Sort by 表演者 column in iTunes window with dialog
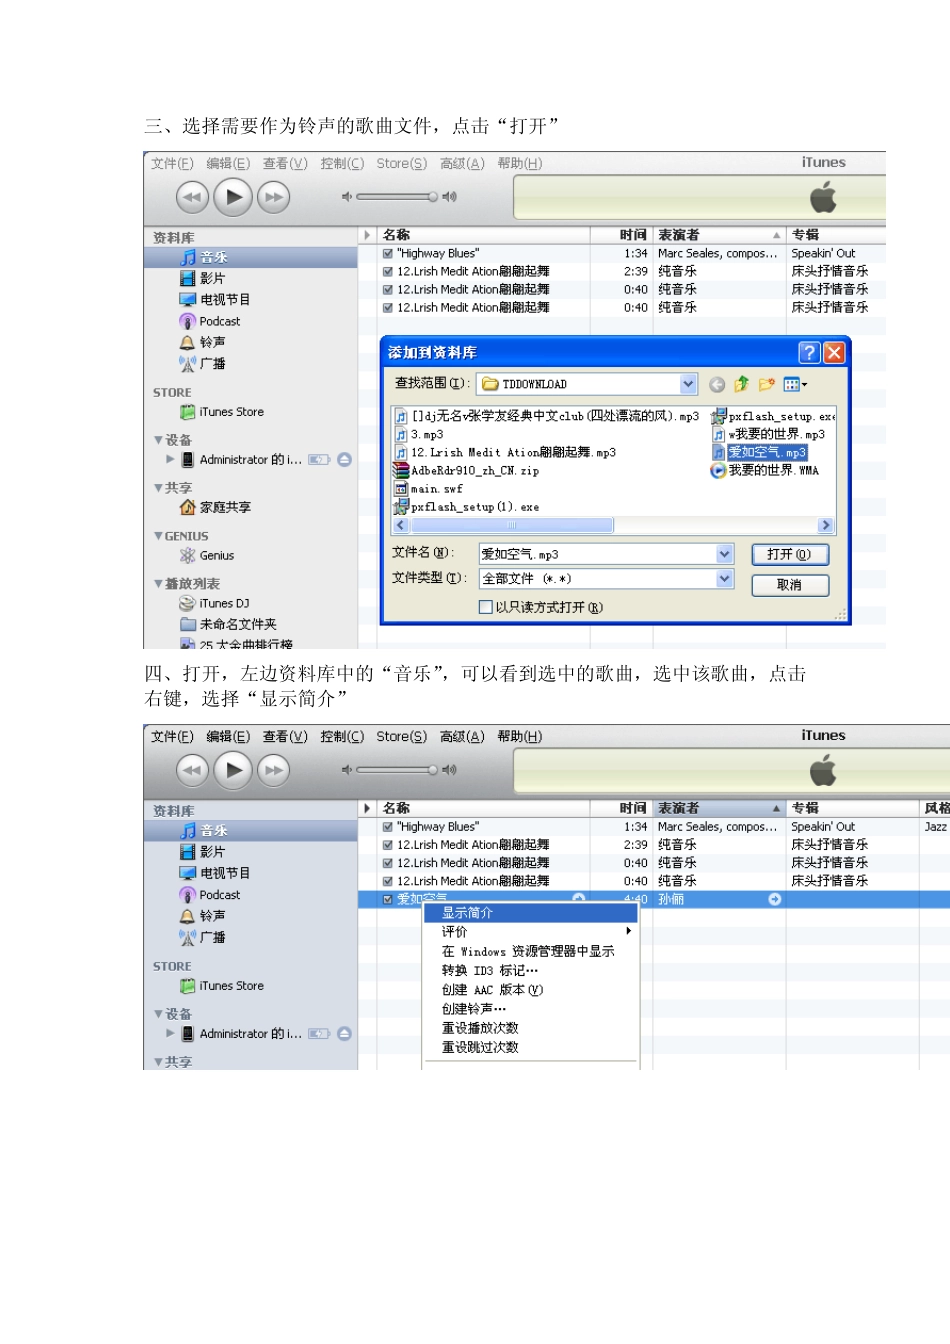Image resolution: width=950 pixels, height=1344 pixels. 719,235
